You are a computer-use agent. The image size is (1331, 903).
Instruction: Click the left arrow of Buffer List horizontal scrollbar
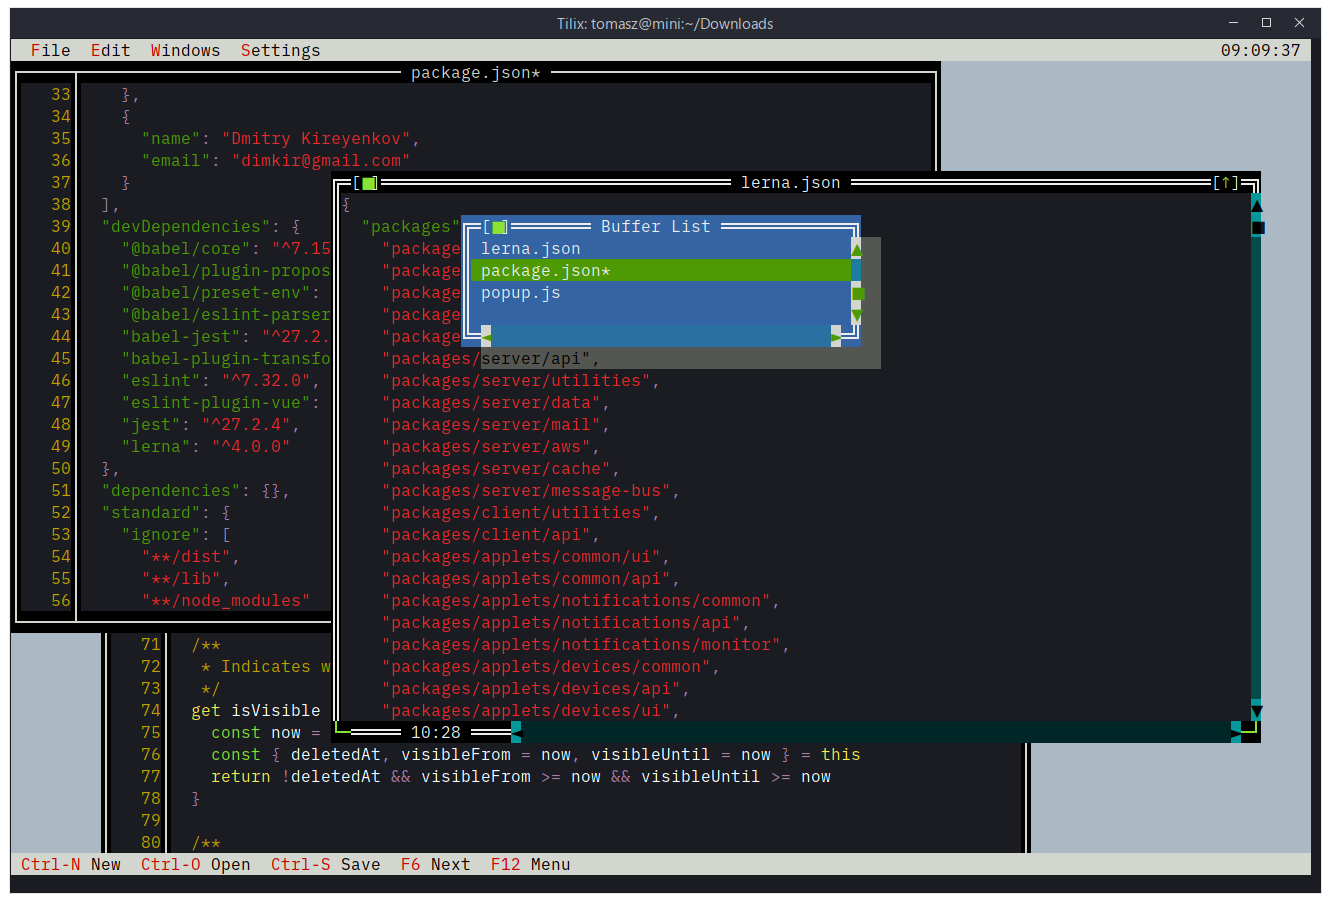click(486, 336)
